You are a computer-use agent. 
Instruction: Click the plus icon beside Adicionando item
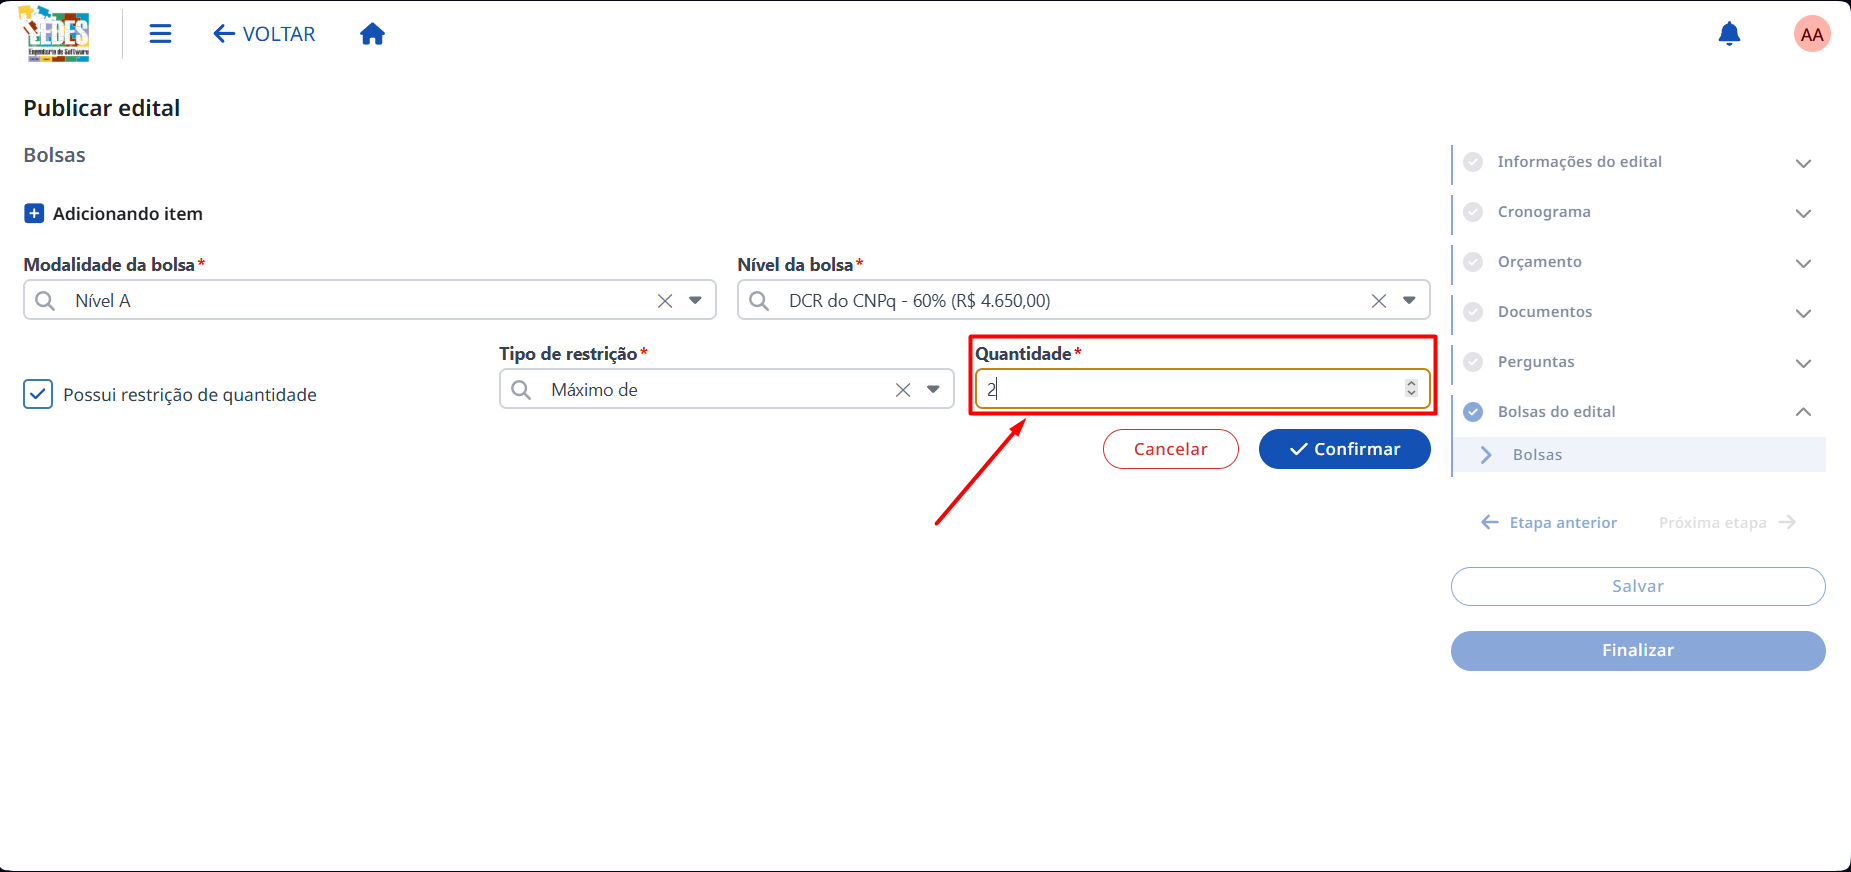34,213
